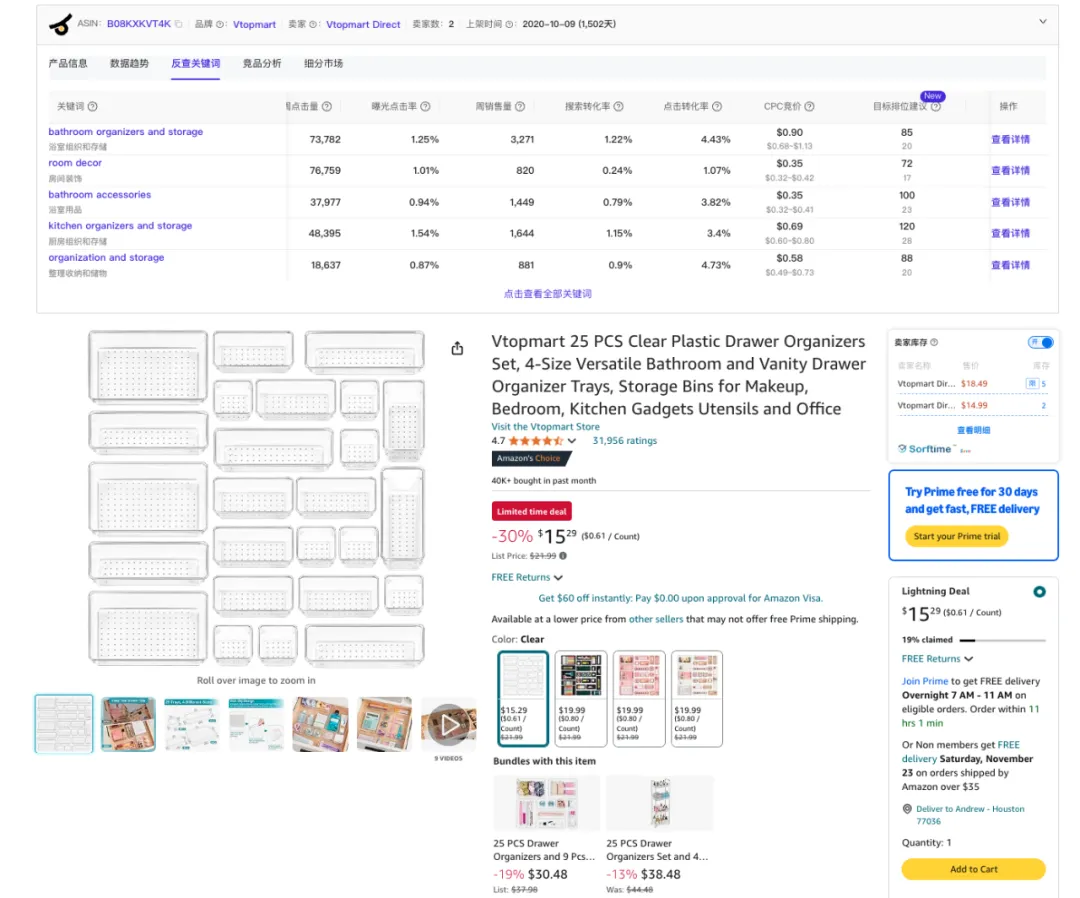Open the Quantity selector
The image size is (1080, 898).
click(x=926, y=842)
